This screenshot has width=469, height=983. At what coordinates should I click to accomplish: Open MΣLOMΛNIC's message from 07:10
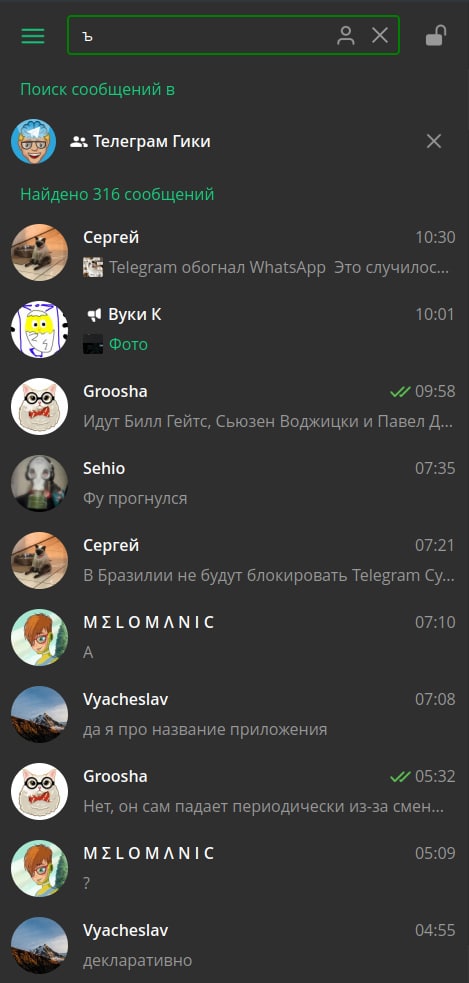coord(234,638)
